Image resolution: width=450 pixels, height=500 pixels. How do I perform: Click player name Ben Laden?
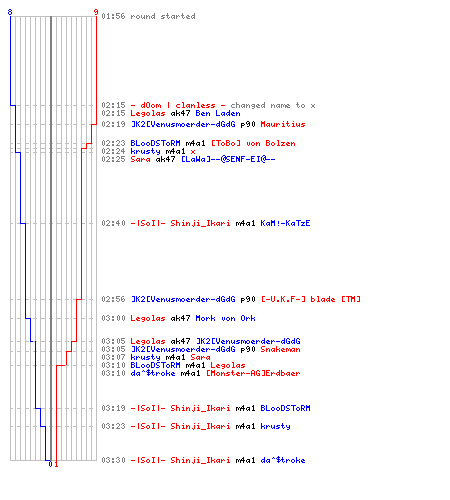[x=218, y=113]
